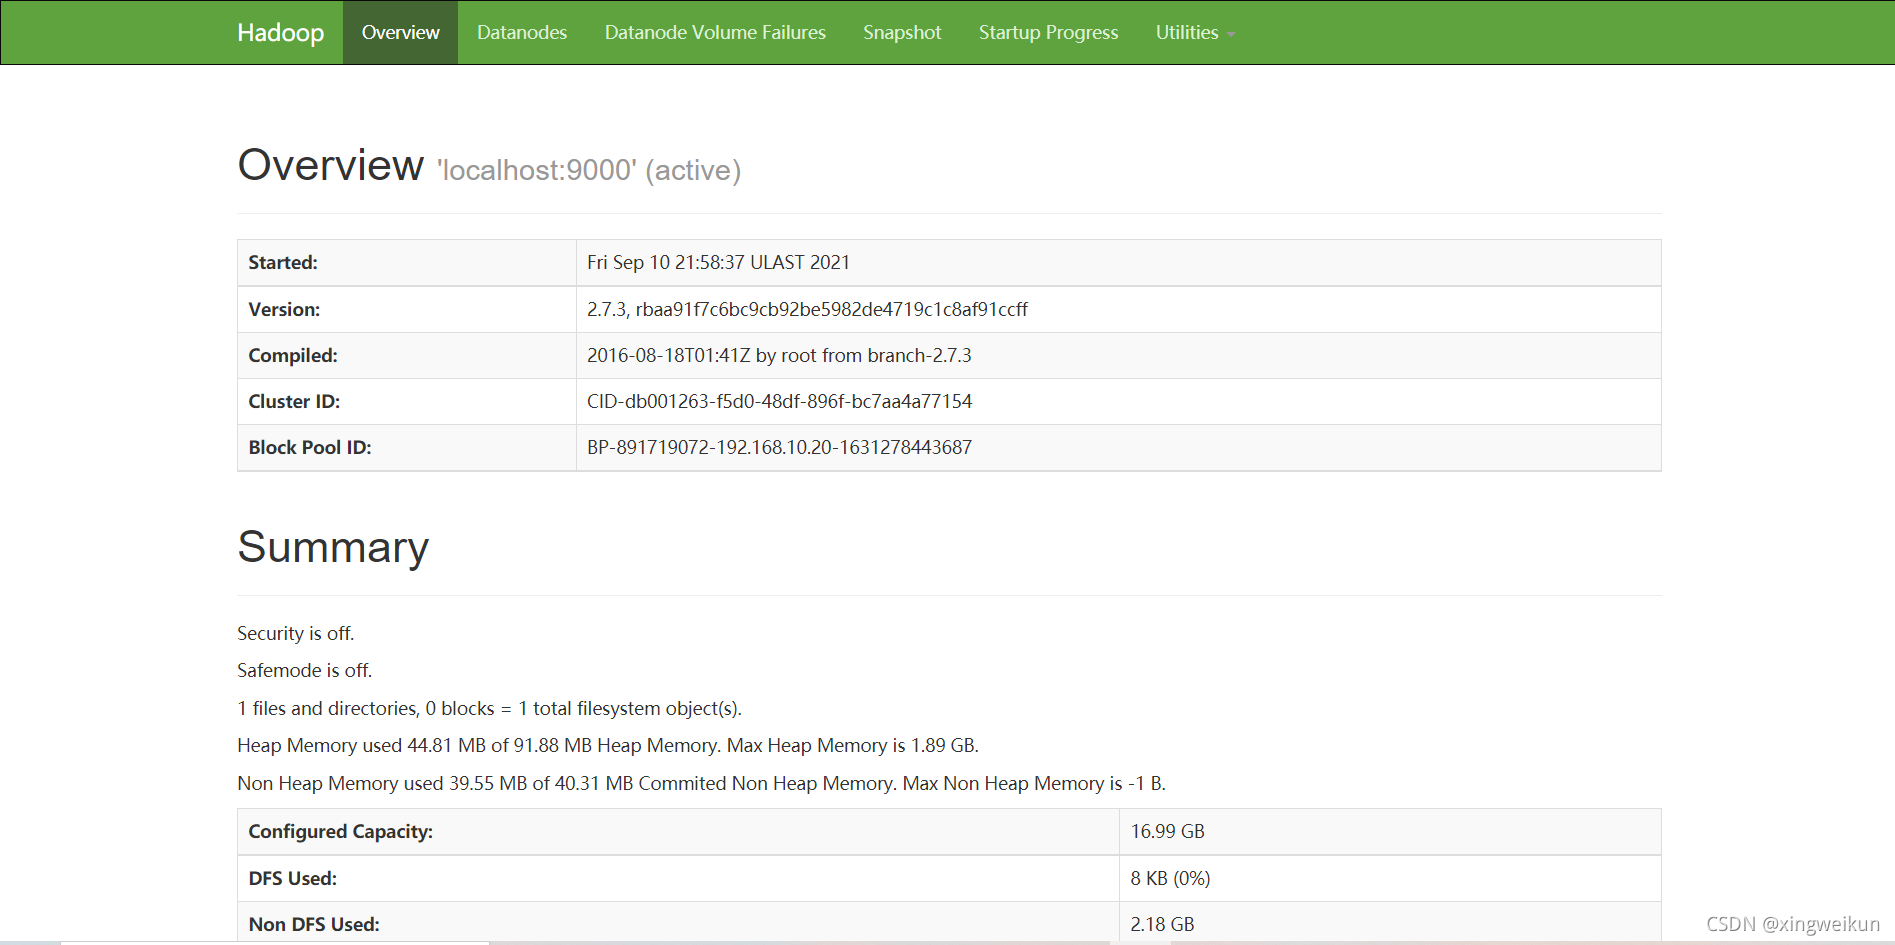Go to the Datanodes tab
This screenshot has height=945, width=1895.
(x=522, y=32)
